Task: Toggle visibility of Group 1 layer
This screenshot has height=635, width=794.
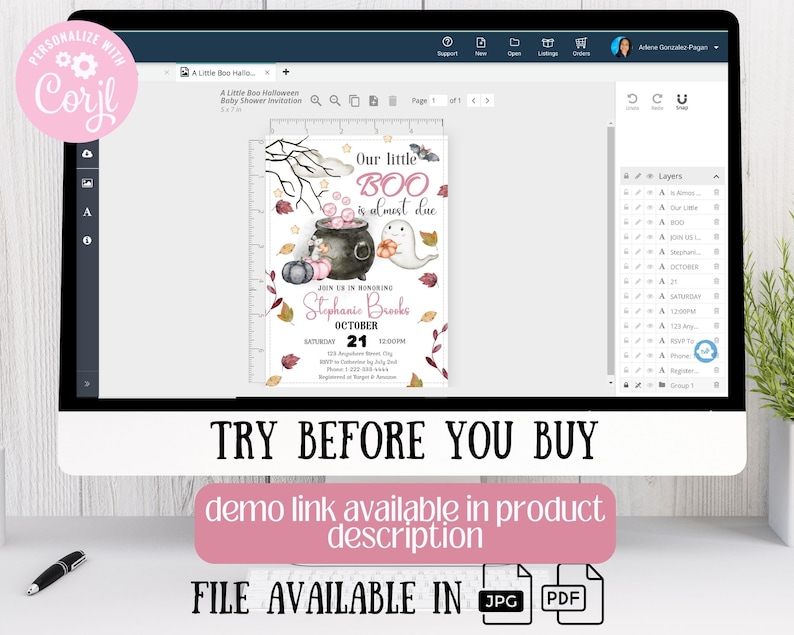Action: pos(650,385)
